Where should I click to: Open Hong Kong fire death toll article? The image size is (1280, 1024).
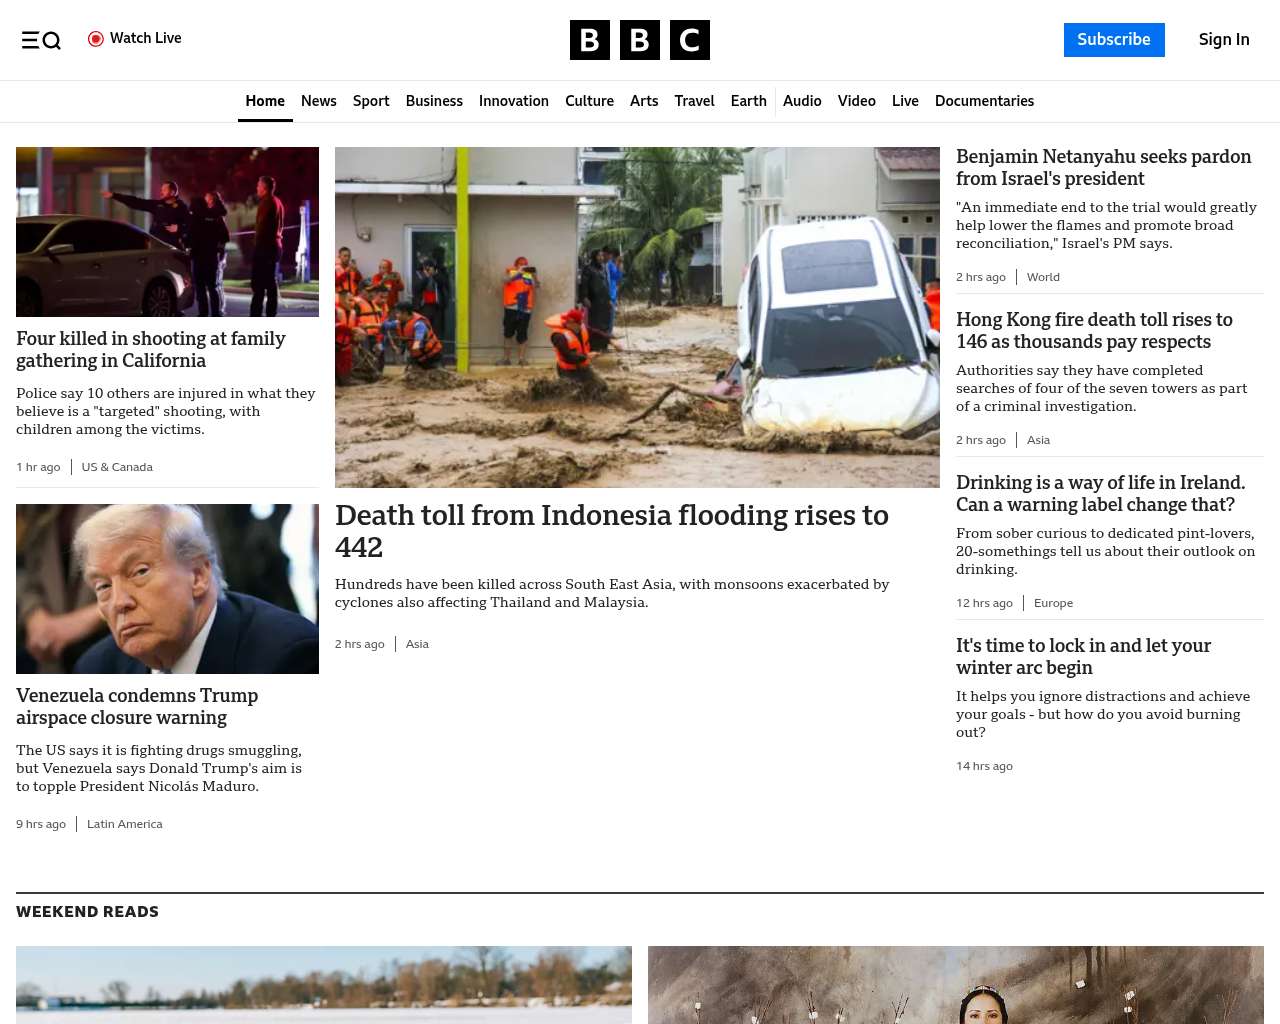point(1094,331)
